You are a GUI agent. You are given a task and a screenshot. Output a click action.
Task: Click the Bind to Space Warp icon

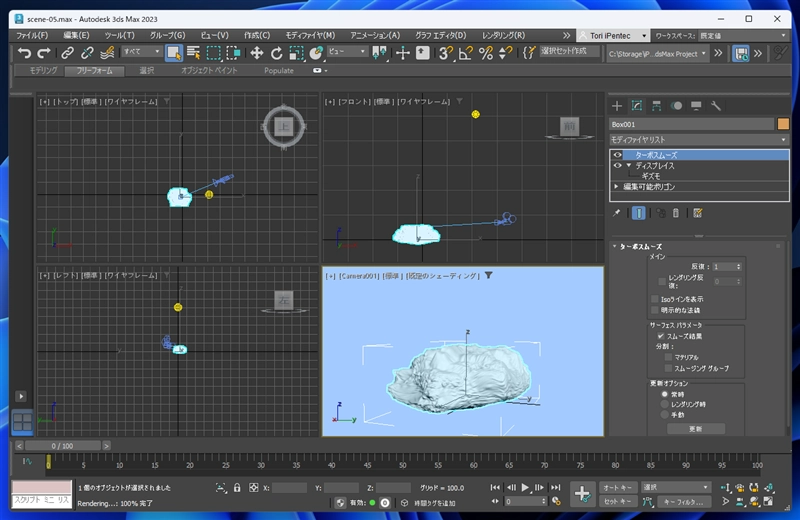(107, 53)
